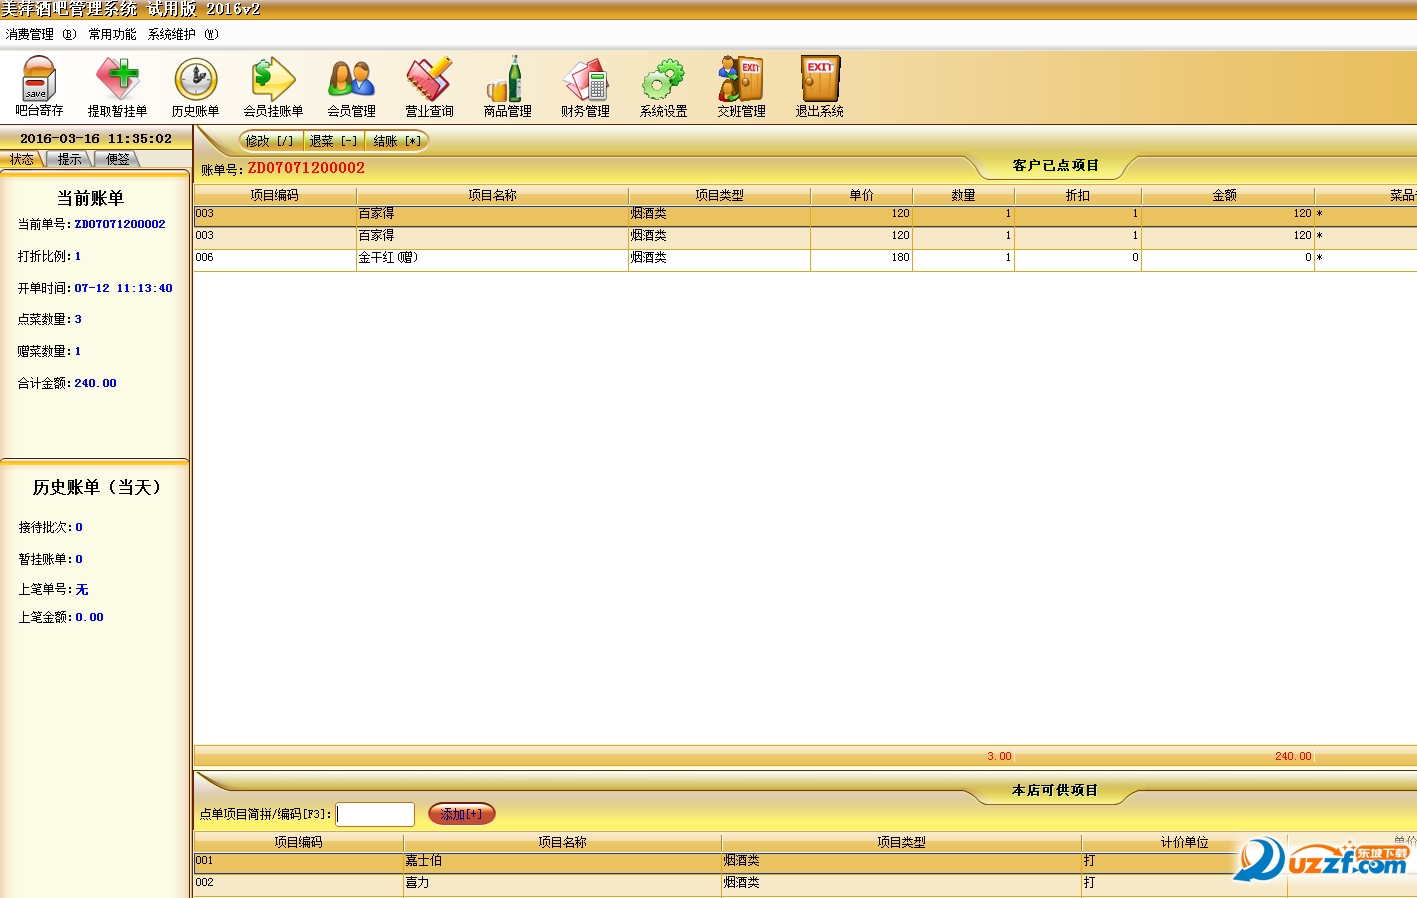This screenshot has width=1417, height=898.
Task: Open the 消费管理 menu
Action: click(x=40, y=34)
